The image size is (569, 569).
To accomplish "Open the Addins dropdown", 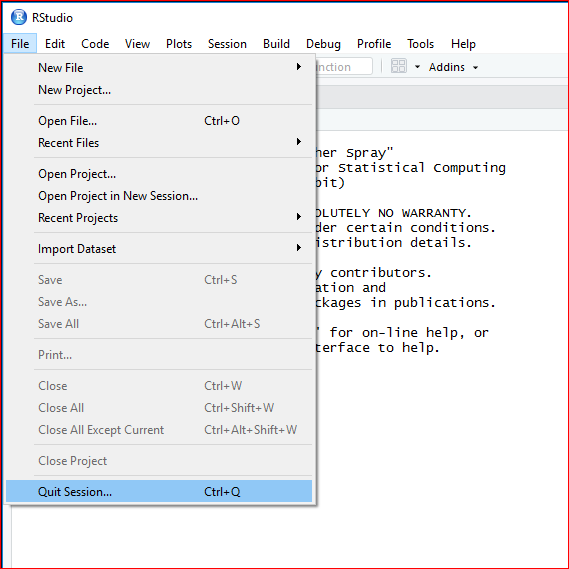I will click(x=453, y=67).
